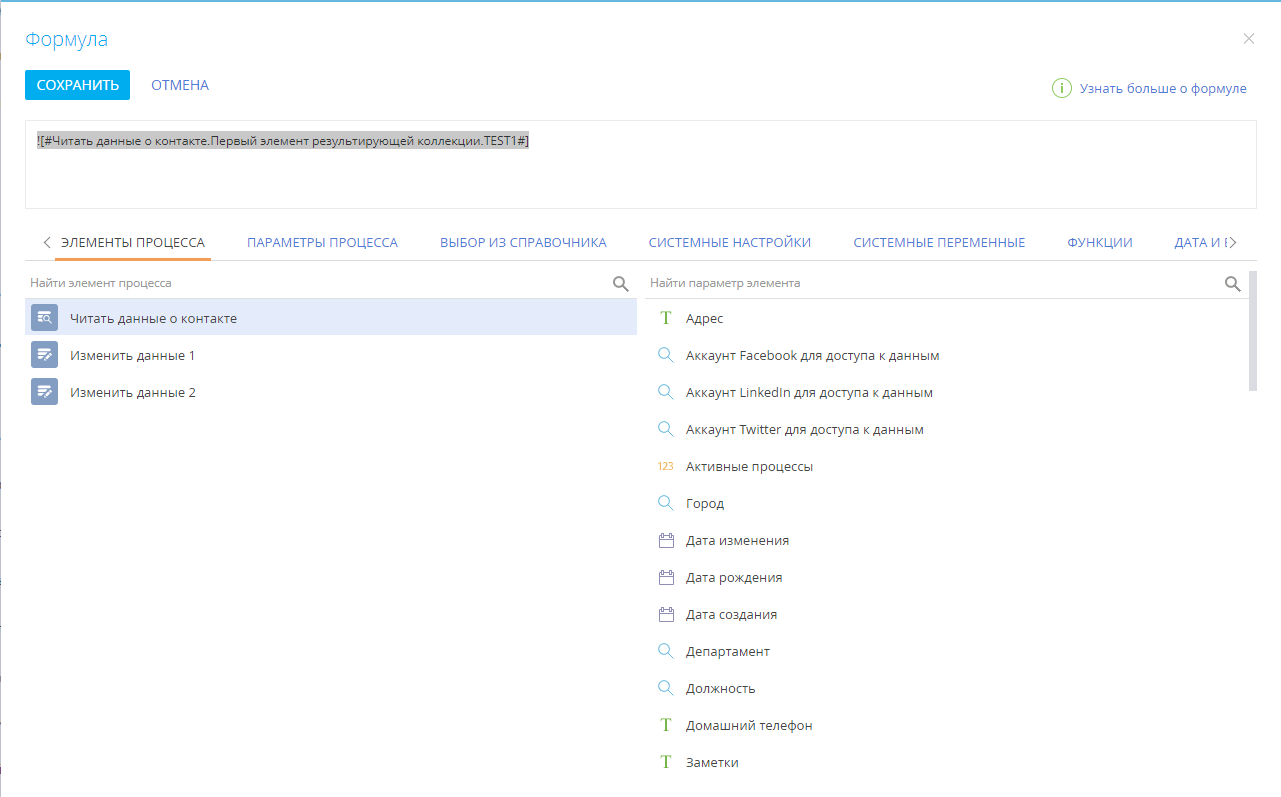Switch to the Функции tab

pyautogui.click(x=1099, y=242)
